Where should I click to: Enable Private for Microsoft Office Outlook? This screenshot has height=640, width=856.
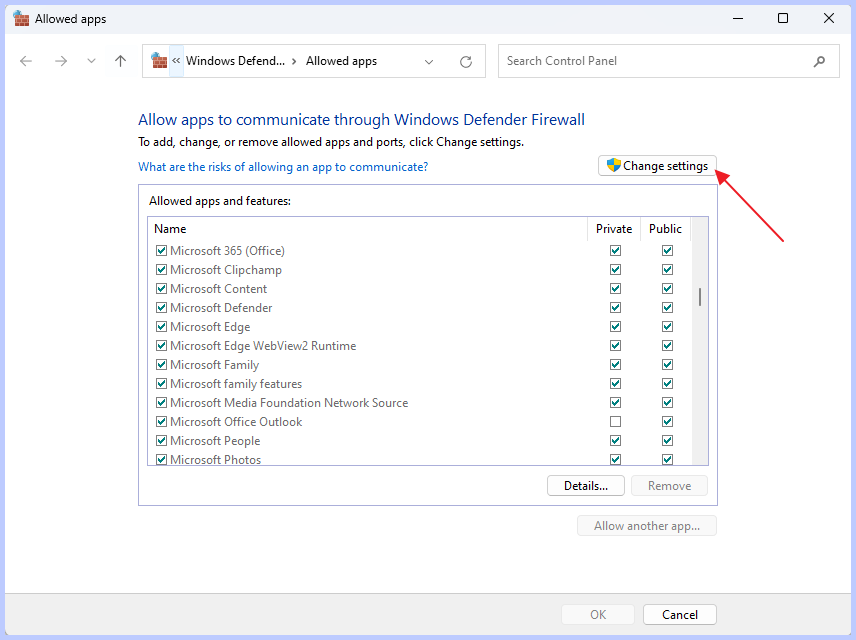point(615,422)
